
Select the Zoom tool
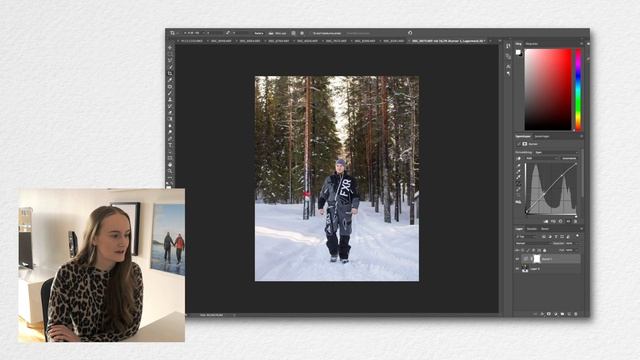[170, 171]
